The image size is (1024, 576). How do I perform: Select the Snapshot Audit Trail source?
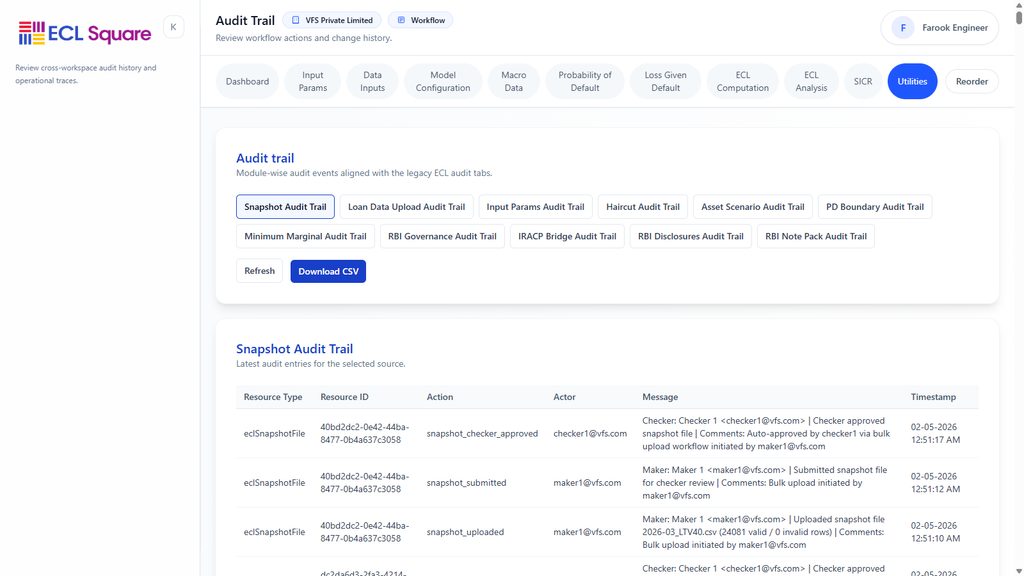tap(285, 206)
